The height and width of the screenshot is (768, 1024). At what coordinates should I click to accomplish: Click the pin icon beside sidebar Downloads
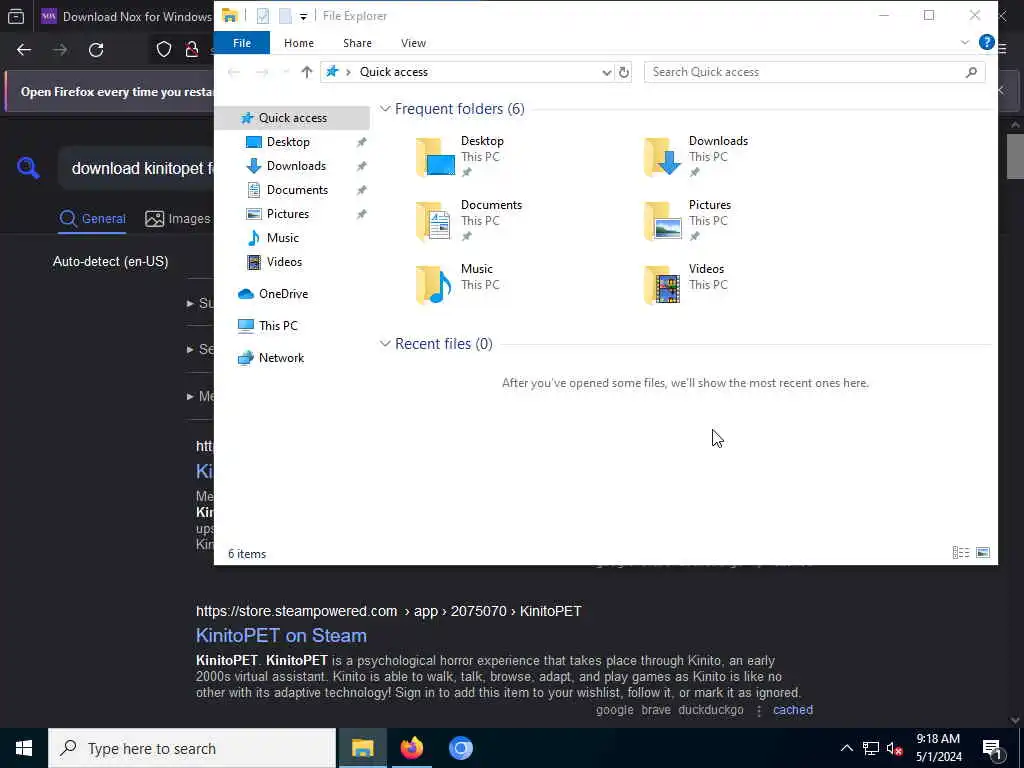click(361, 167)
